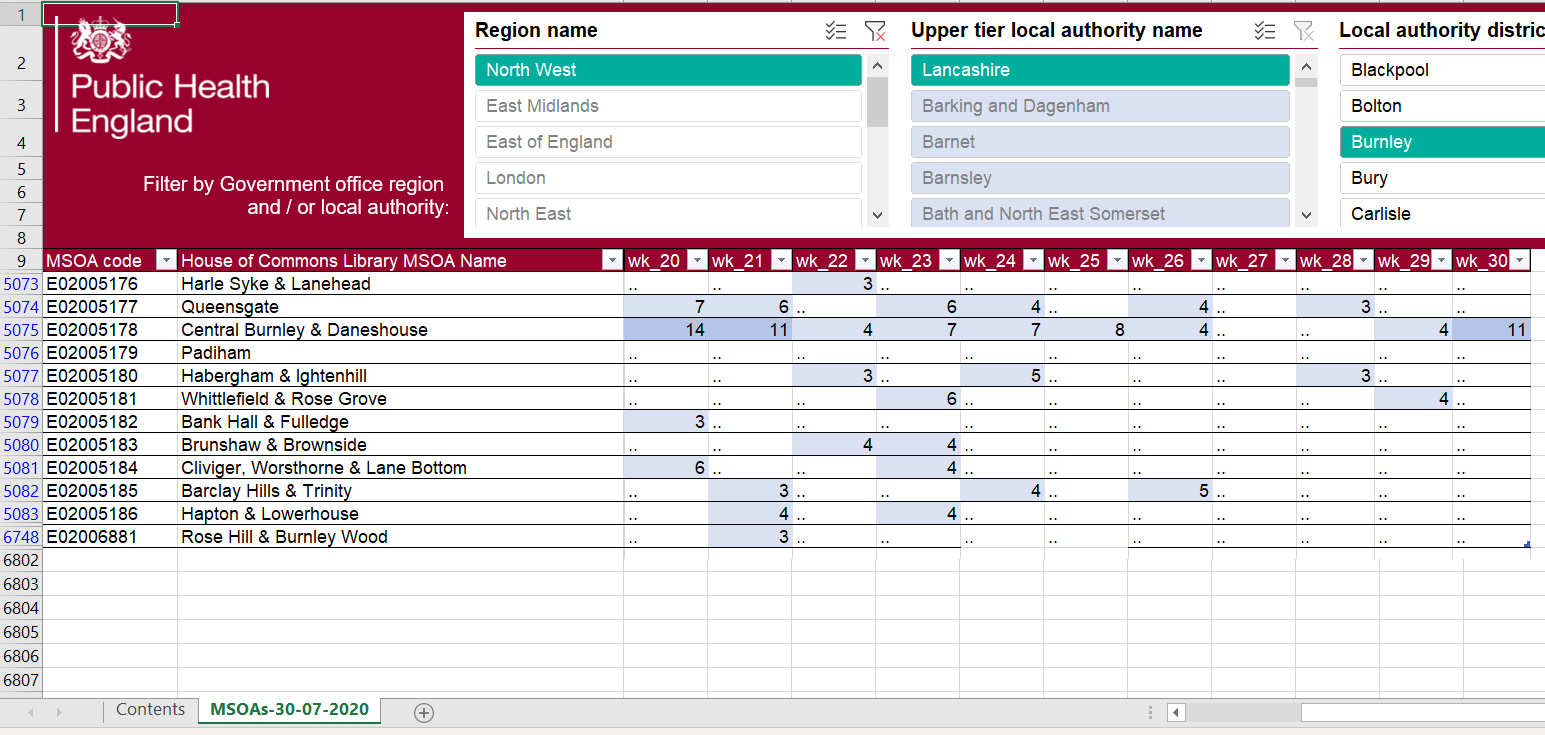
Task: Add a new sheet with plus icon
Action: click(x=424, y=712)
